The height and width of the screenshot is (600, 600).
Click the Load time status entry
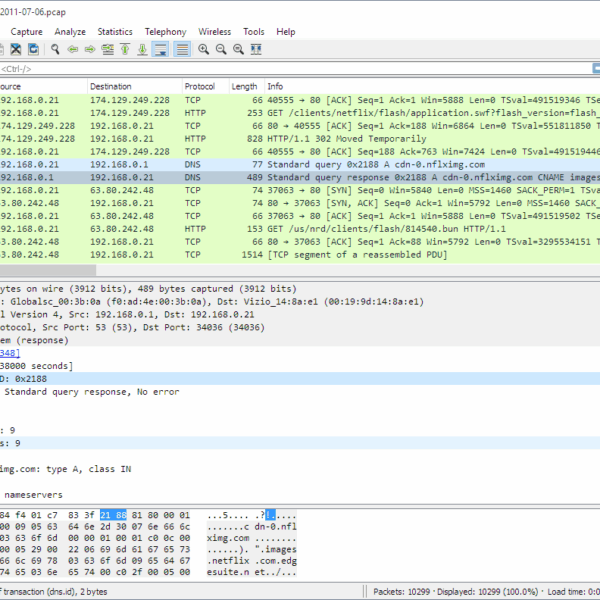pyautogui.click(x=574, y=592)
